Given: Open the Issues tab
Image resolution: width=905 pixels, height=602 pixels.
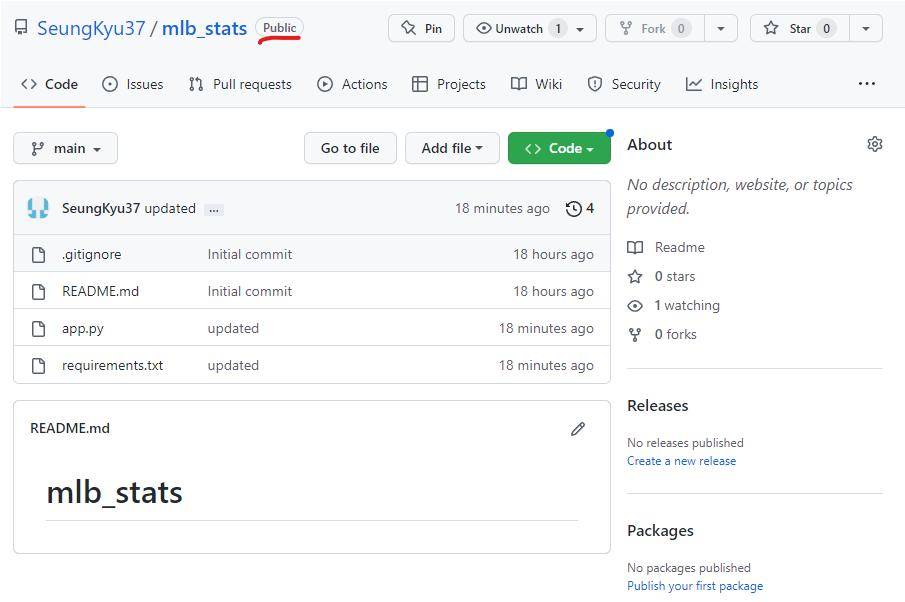Looking at the screenshot, I should pos(133,84).
